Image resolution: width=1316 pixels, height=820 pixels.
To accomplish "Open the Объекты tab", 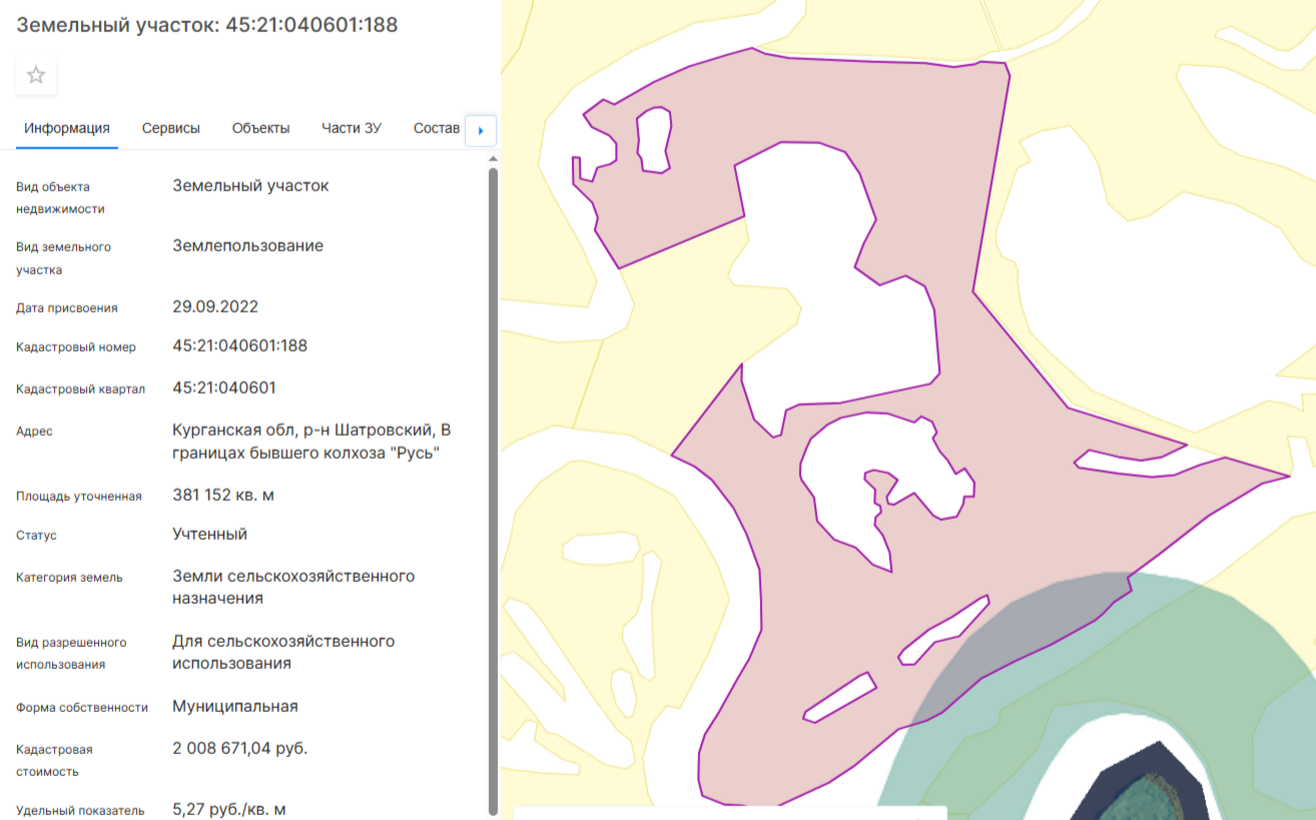I will (x=261, y=128).
